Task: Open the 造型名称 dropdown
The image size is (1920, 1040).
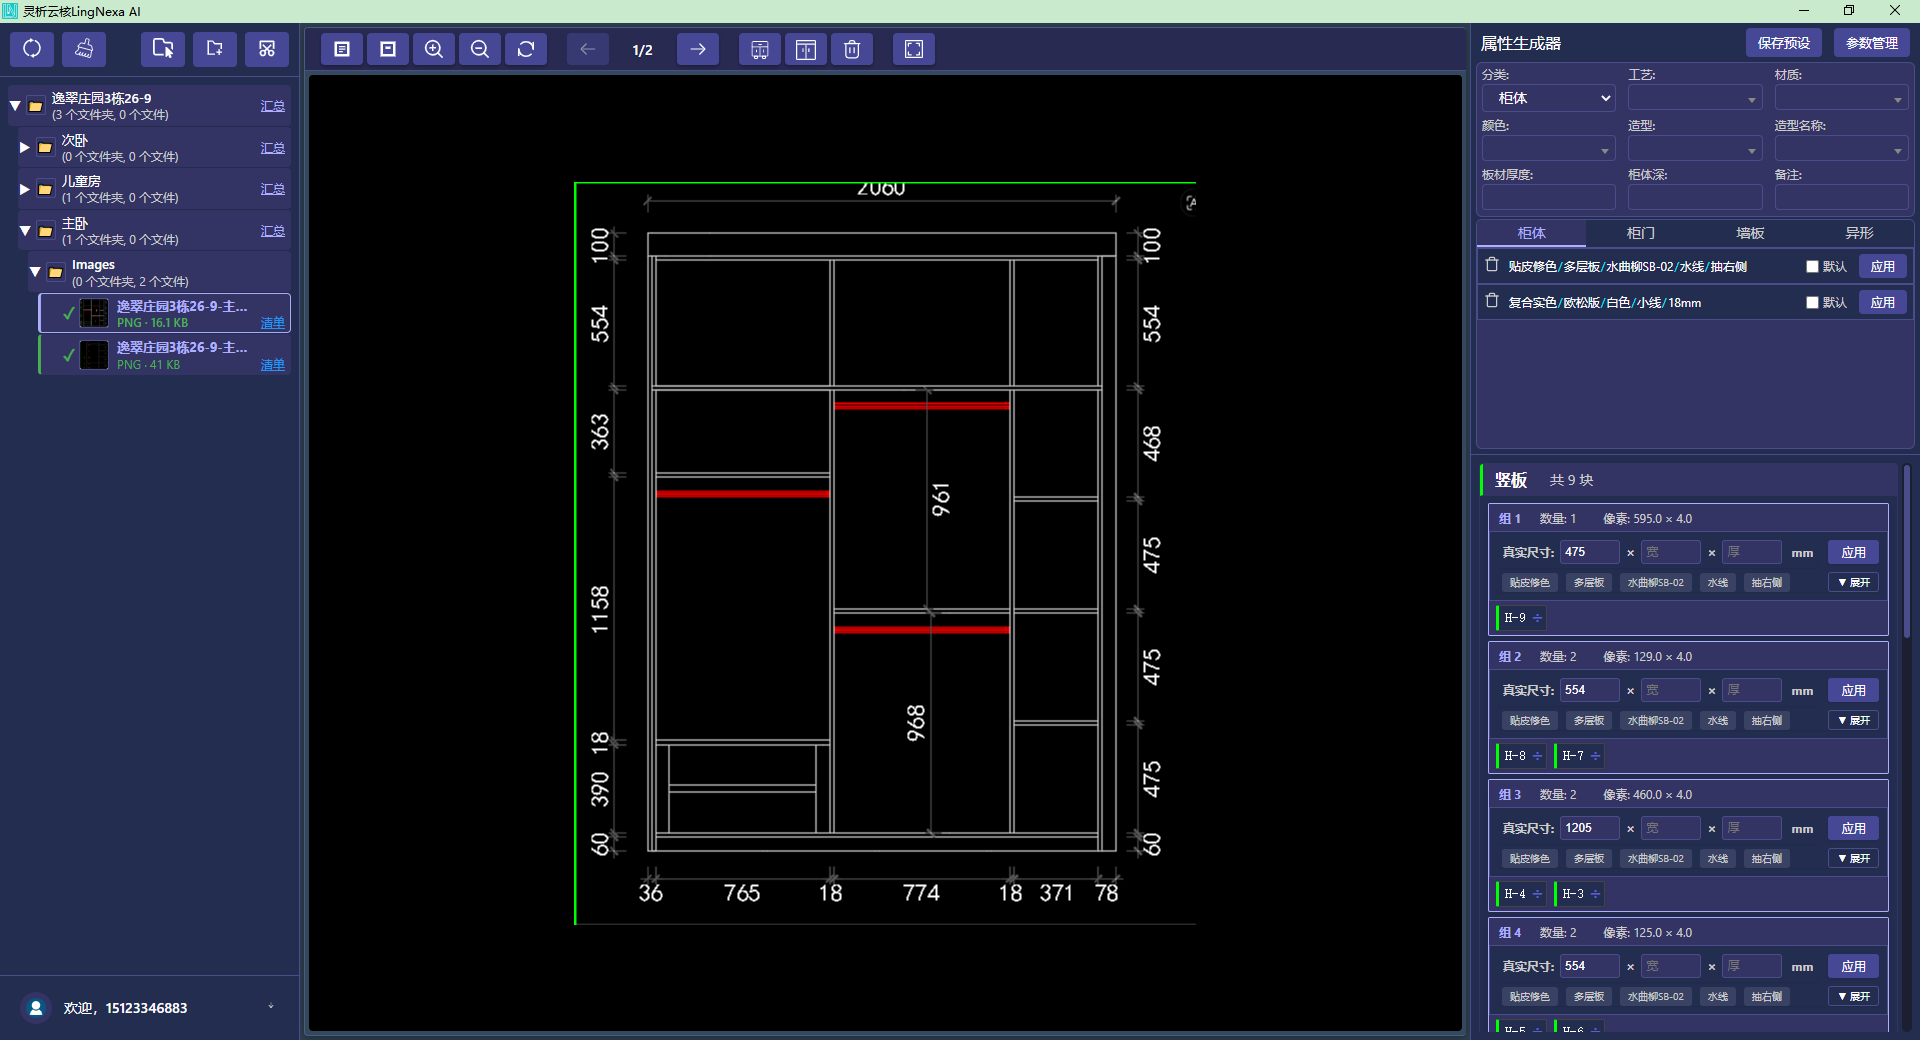Action: (1841, 149)
